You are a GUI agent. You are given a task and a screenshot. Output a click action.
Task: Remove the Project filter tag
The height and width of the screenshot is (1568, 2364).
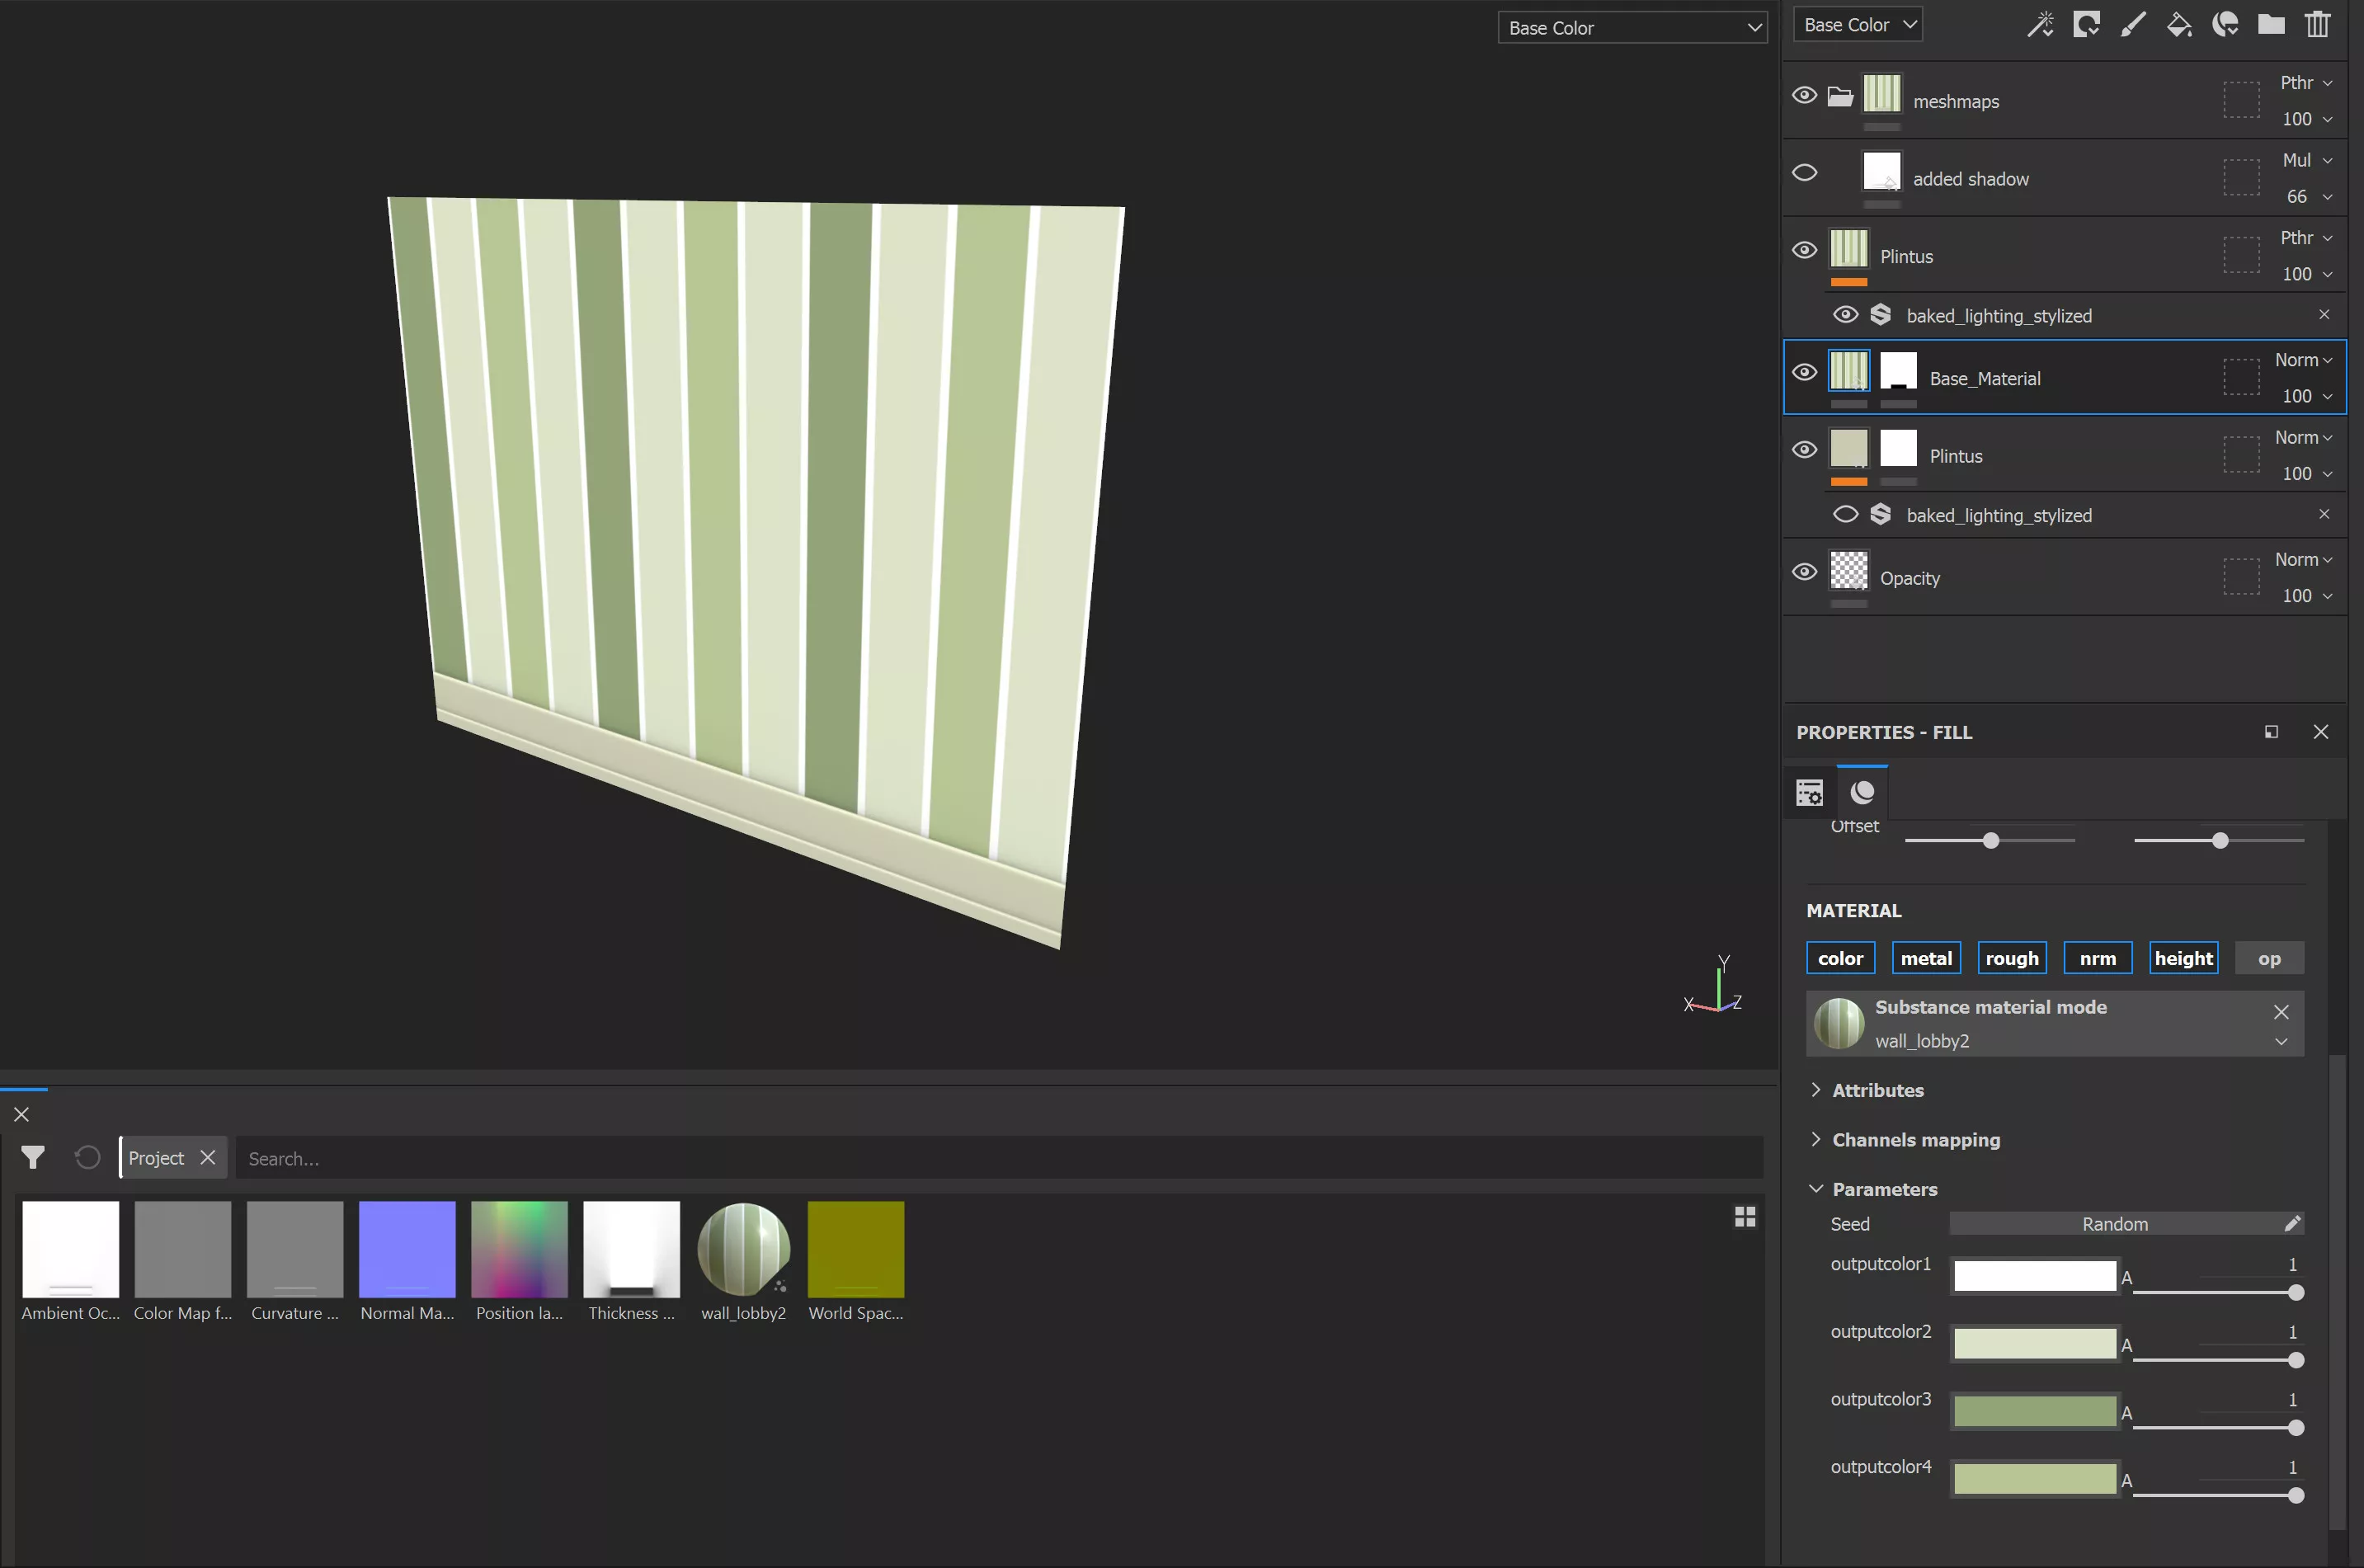click(208, 1157)
